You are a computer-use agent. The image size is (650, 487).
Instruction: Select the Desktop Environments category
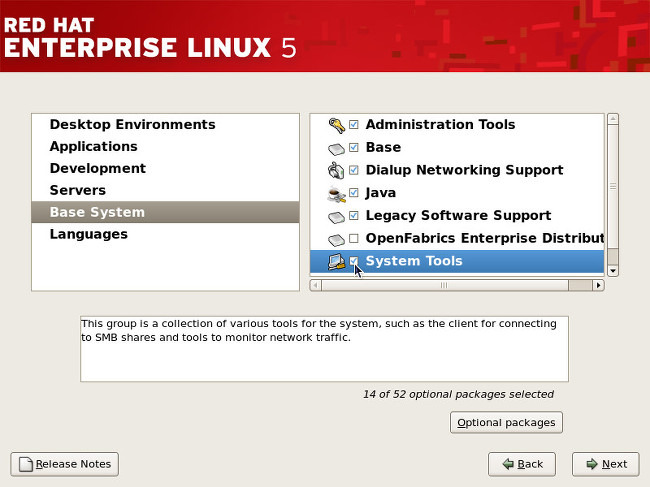[165, 124]
